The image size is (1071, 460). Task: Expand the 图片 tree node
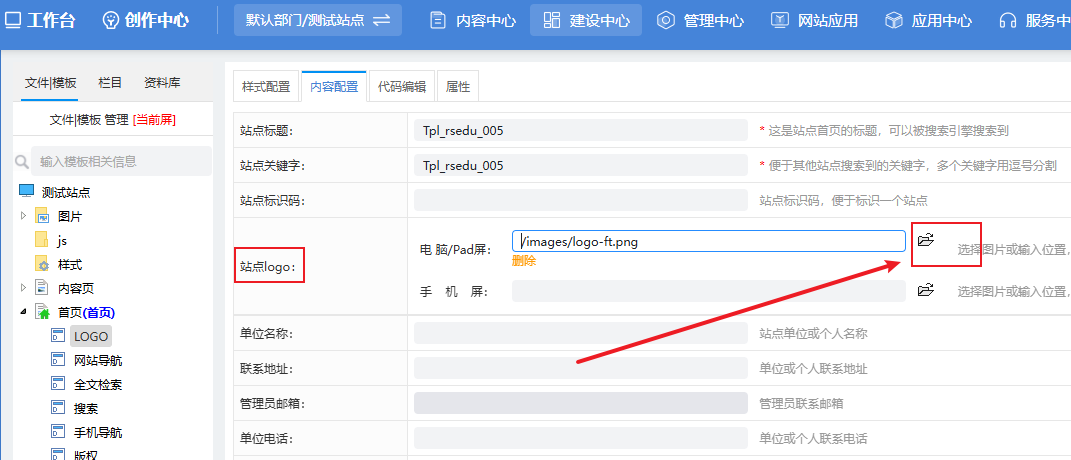click(23, 216)
